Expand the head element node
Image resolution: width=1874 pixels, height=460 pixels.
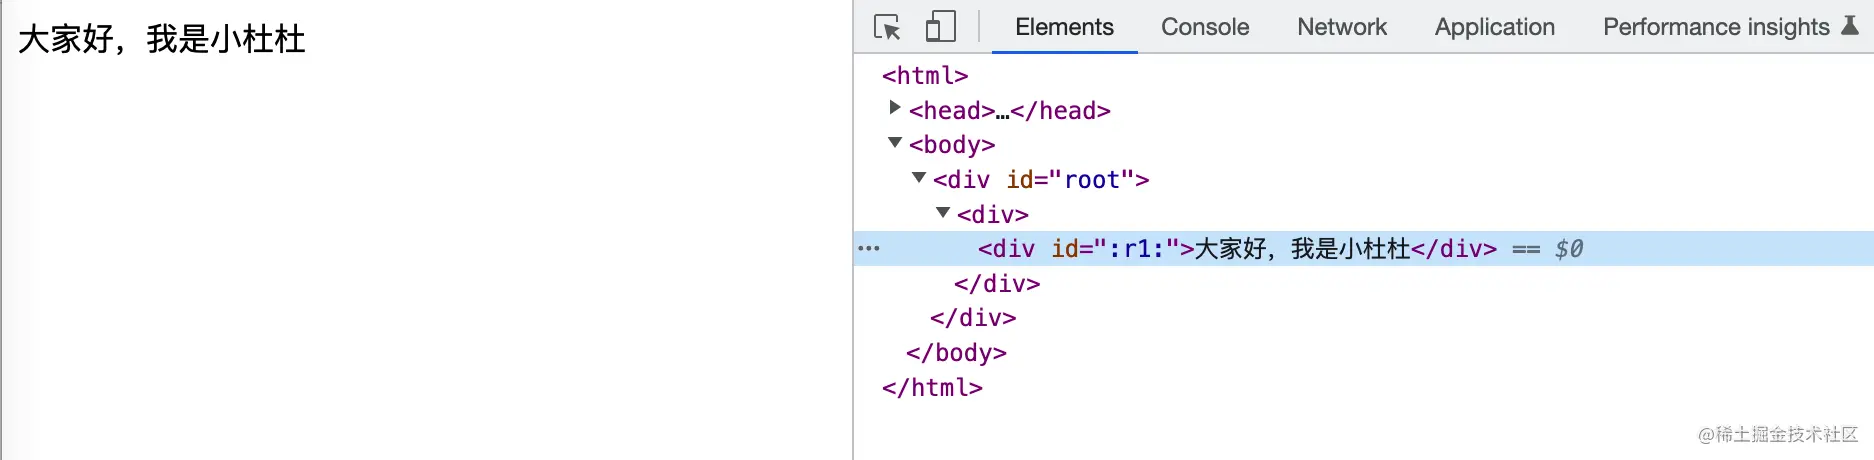[x=895, y=108]
